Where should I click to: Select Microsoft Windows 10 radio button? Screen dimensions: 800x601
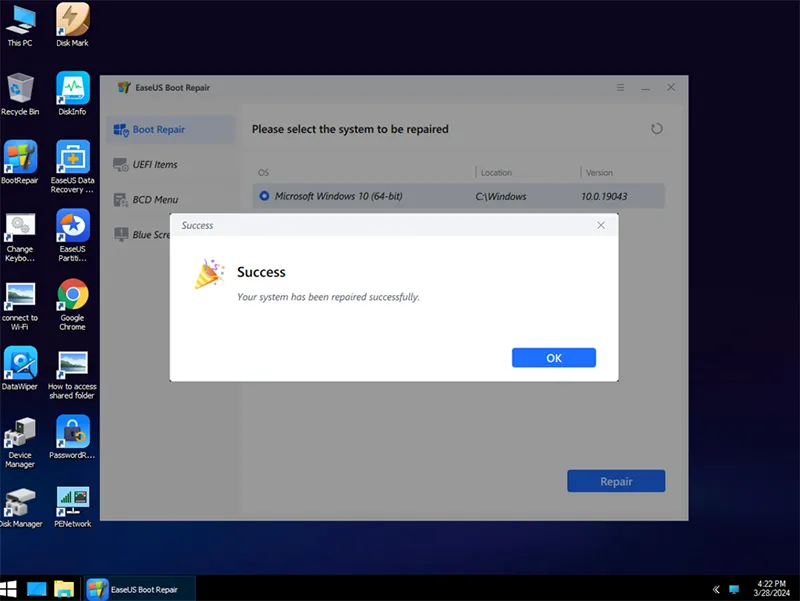click(264, 196)
